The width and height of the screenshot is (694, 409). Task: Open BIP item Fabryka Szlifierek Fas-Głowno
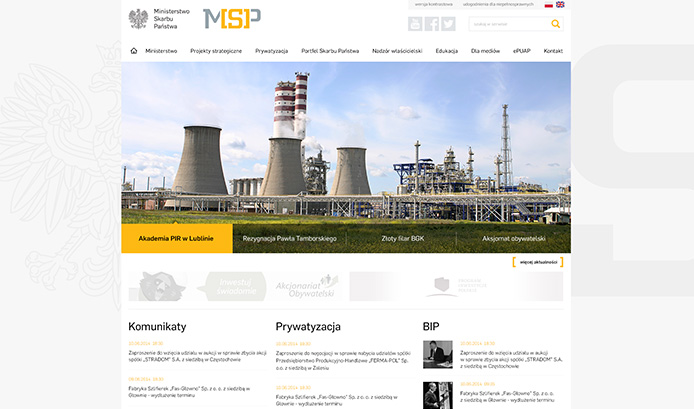[x=507, y=397]
